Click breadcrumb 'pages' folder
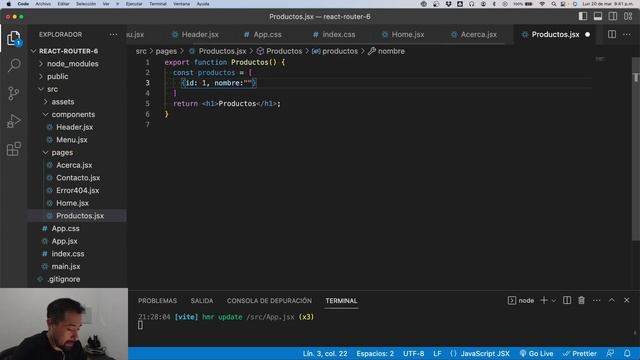The height and width of the screenshot is (360, 640). (166, 51)
